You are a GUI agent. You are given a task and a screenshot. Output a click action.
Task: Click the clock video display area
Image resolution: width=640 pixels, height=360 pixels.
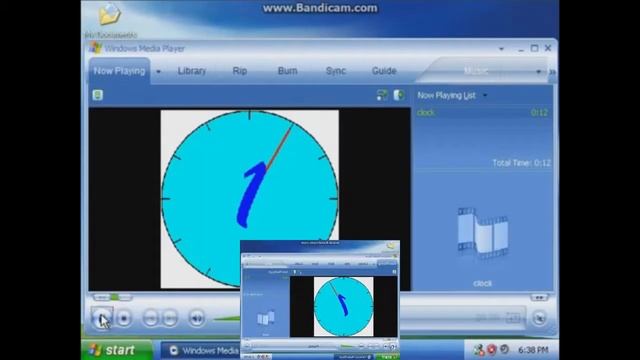point(249,199)
